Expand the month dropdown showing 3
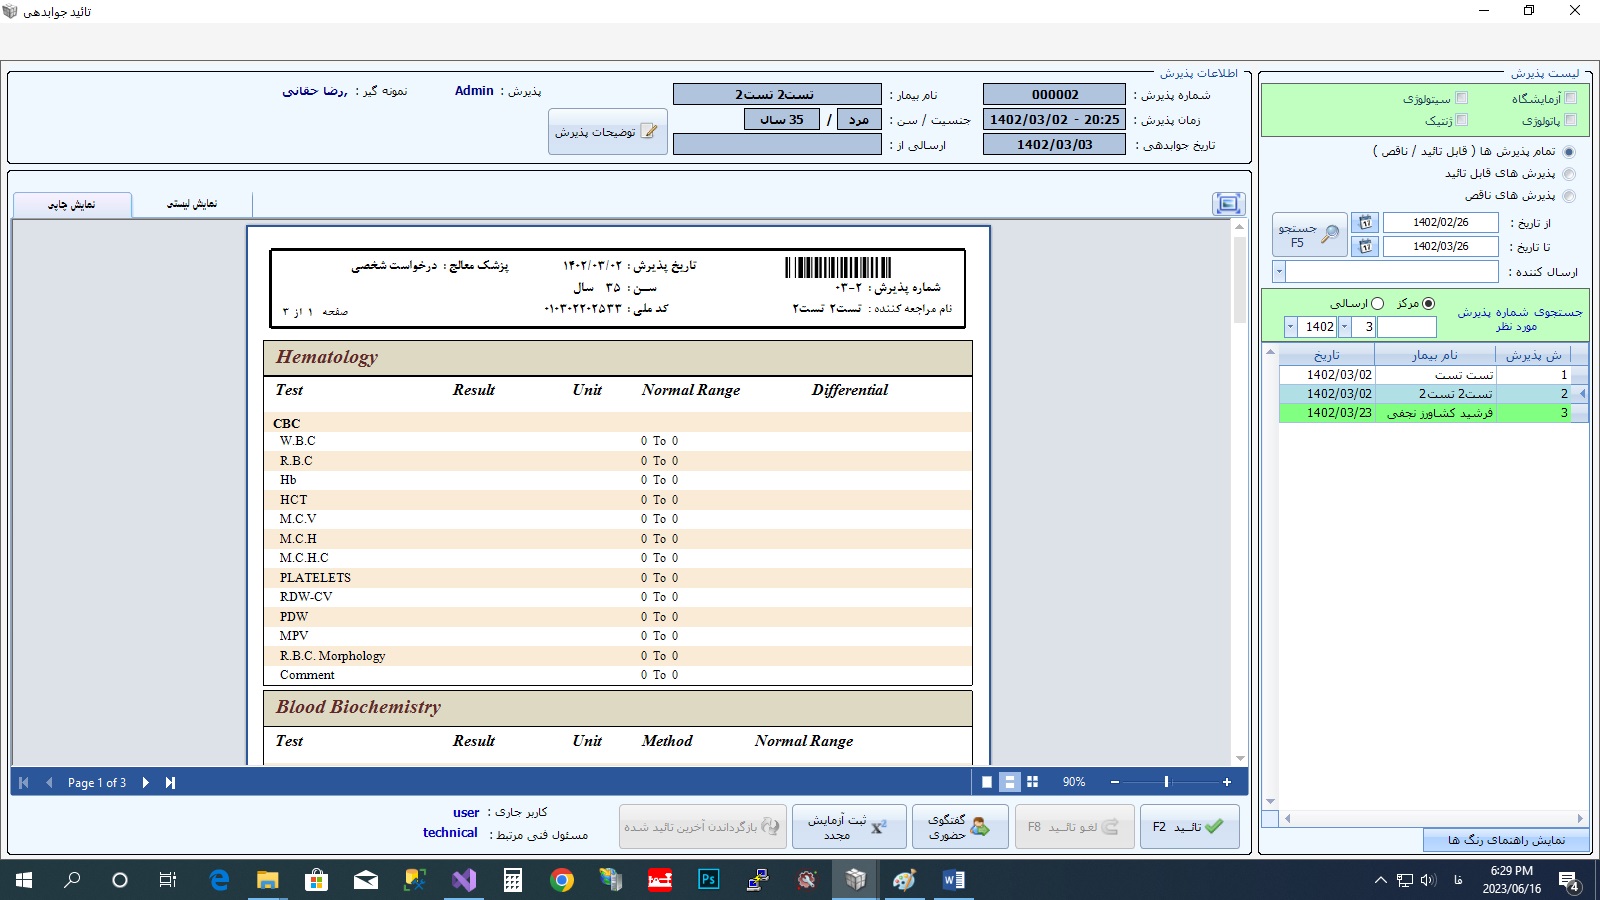Viewport: 1600px width, 900px height. point(1344,327)
